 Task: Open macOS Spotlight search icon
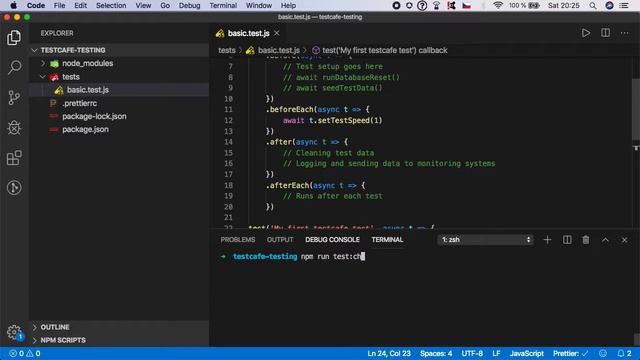click(x=593, y=6)
